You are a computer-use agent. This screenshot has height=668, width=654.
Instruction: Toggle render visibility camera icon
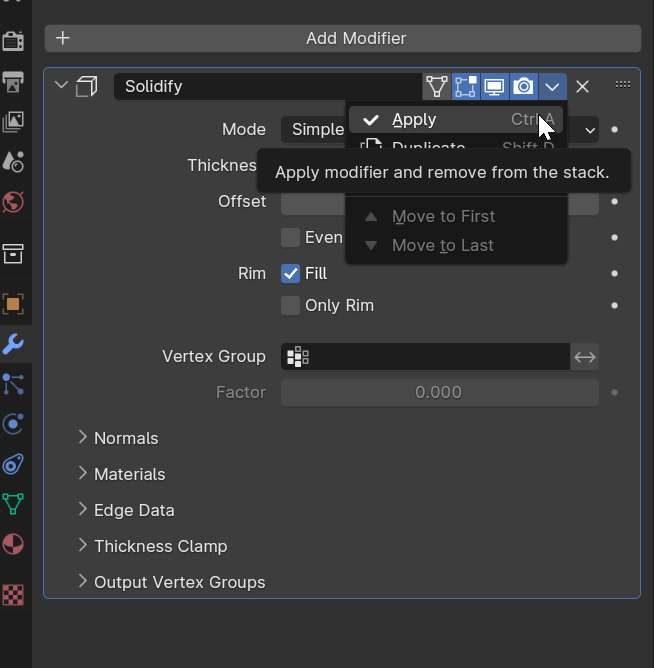(524, 86)
